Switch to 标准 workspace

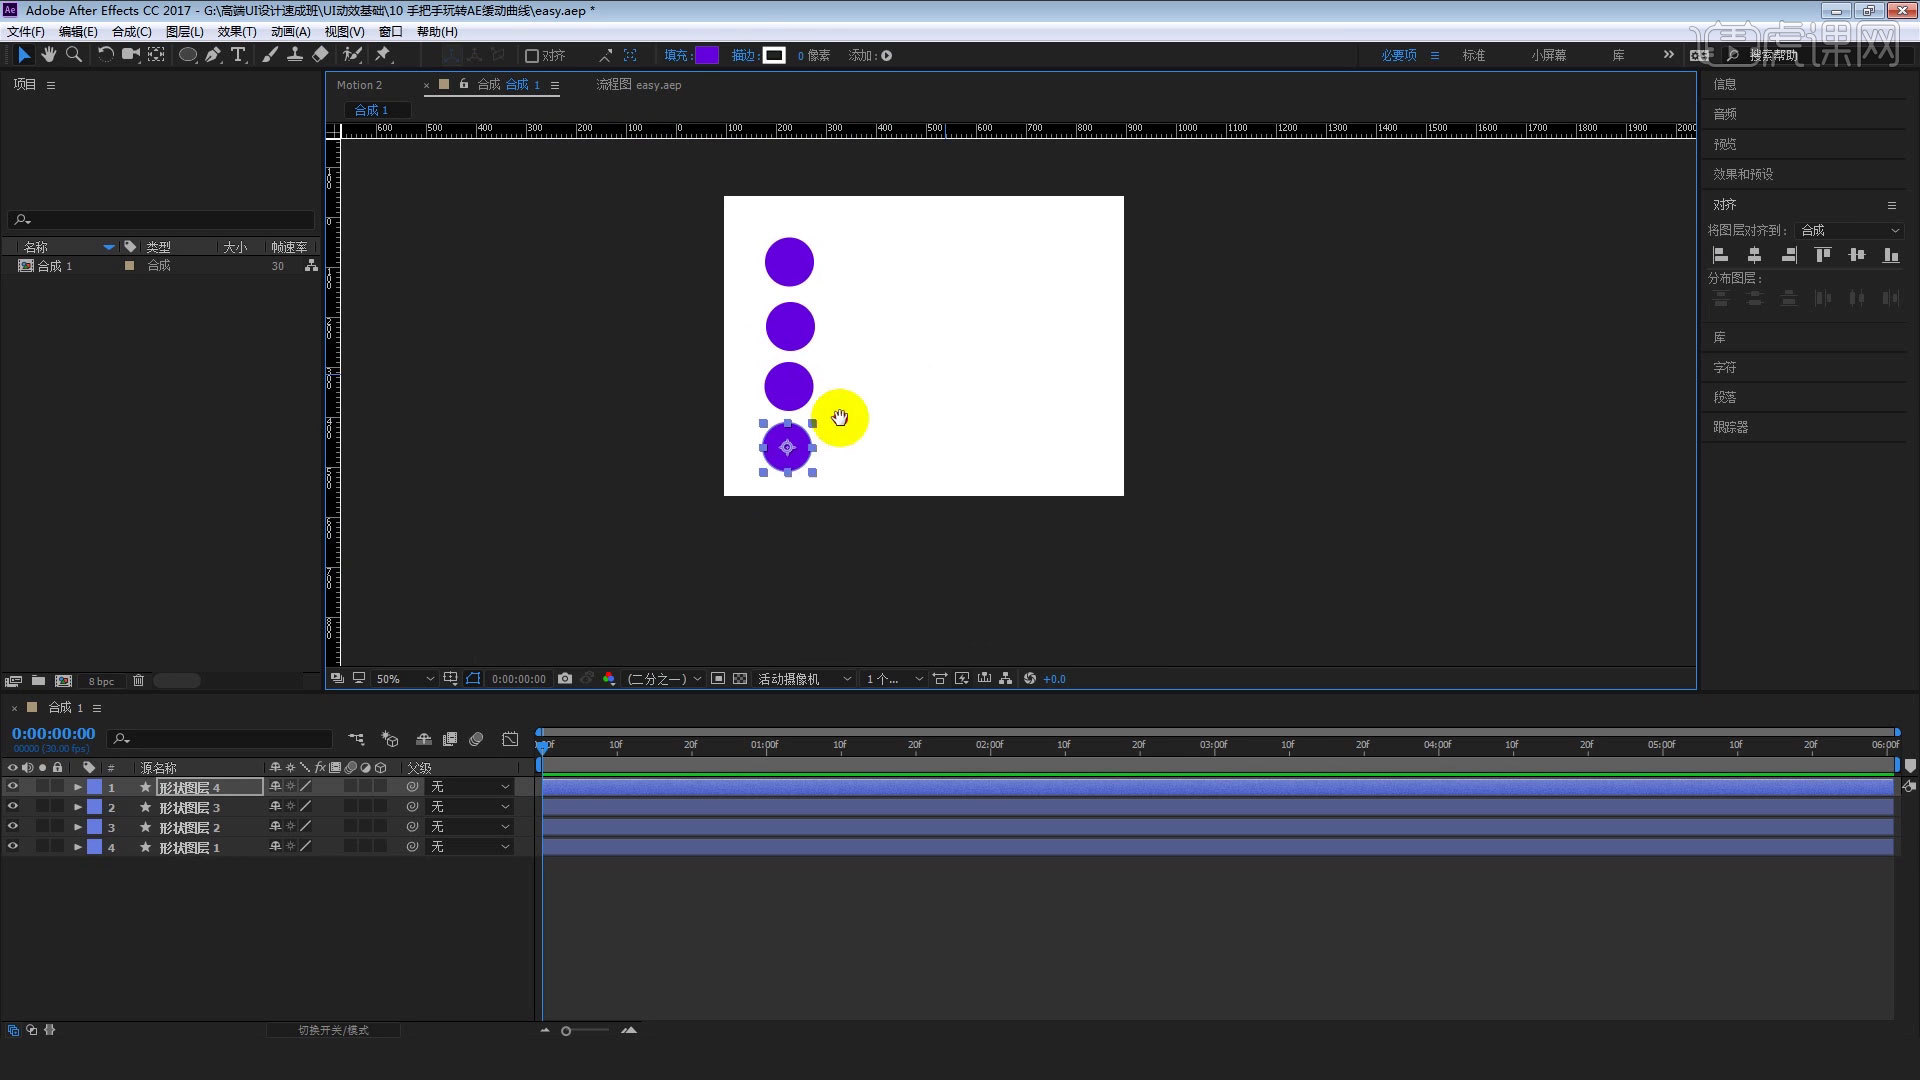click(x=1474, y=56)
